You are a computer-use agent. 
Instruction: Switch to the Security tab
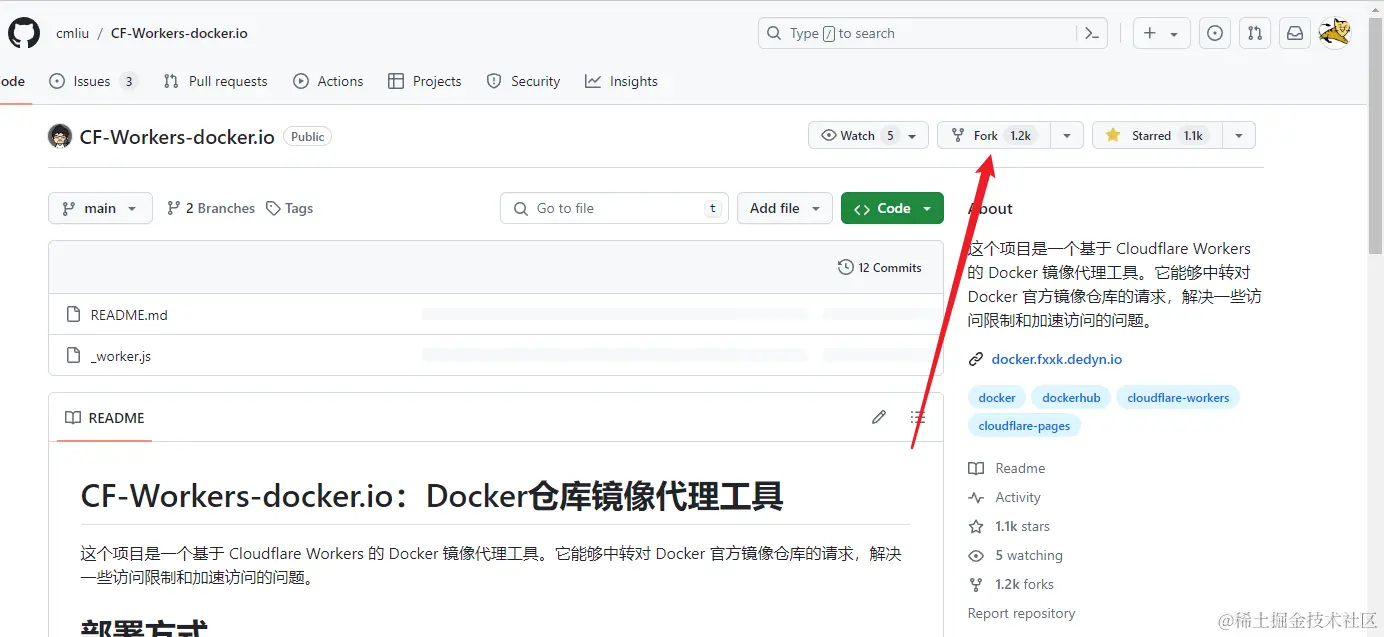tap(523, 81)
